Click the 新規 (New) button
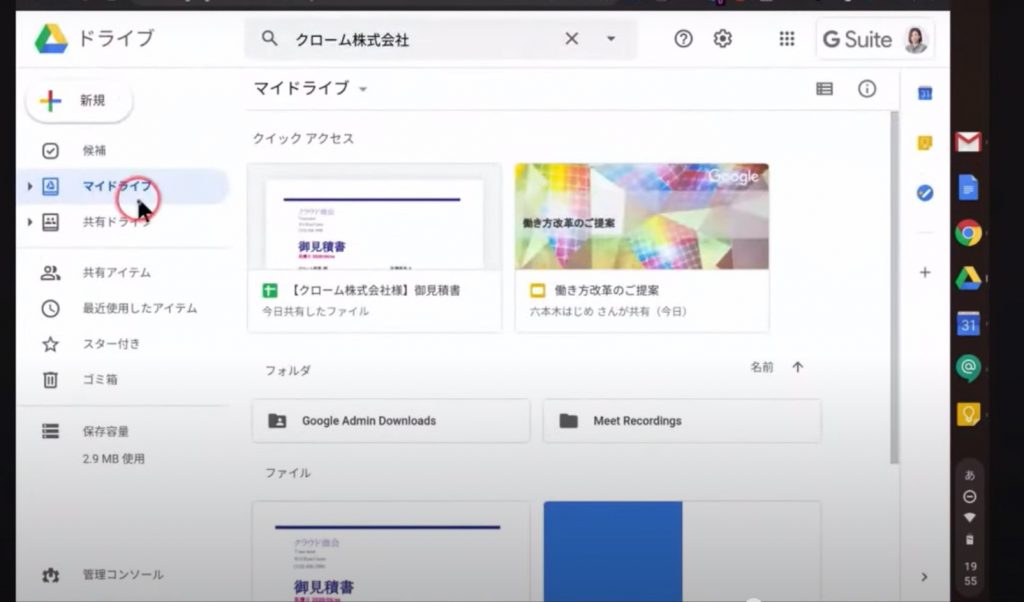1024x602 pixels. point(79,101)
